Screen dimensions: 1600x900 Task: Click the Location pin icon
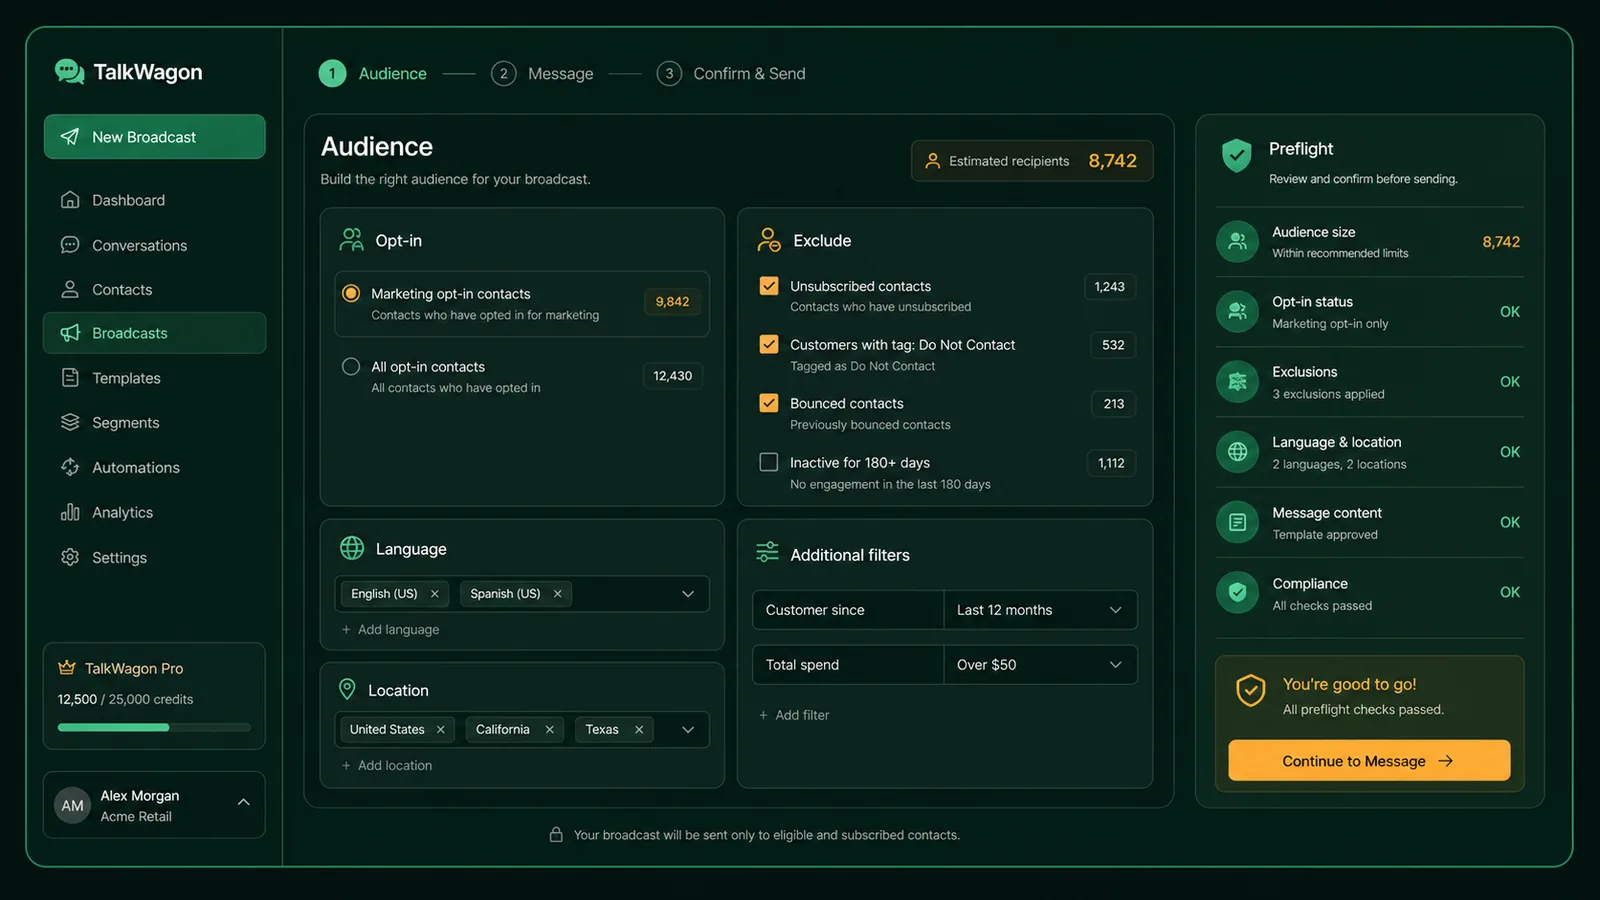pos(347,689)
